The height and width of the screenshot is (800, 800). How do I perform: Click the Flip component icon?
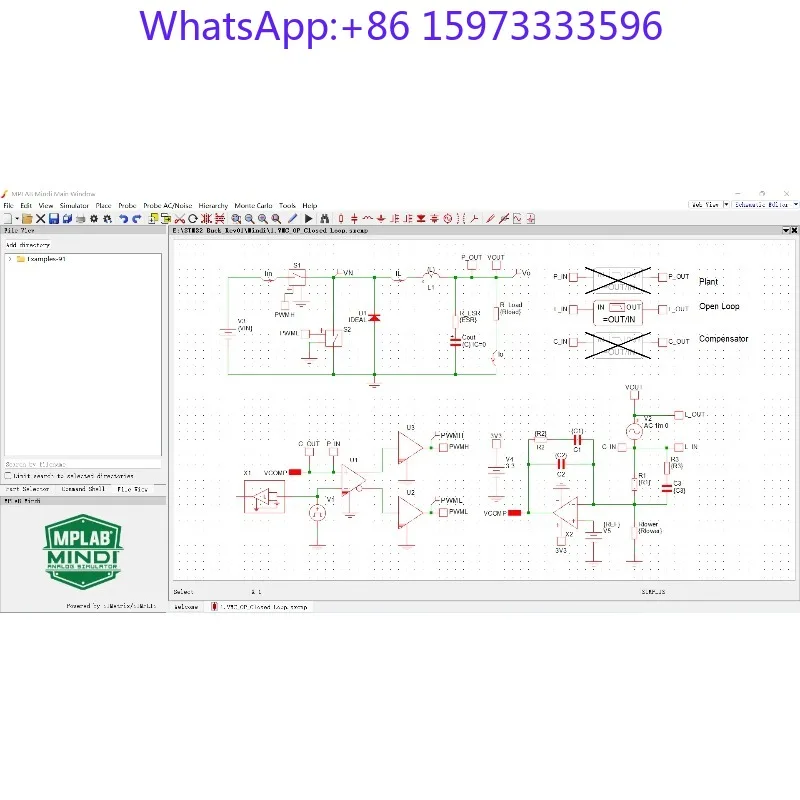(x=220, y=219)
